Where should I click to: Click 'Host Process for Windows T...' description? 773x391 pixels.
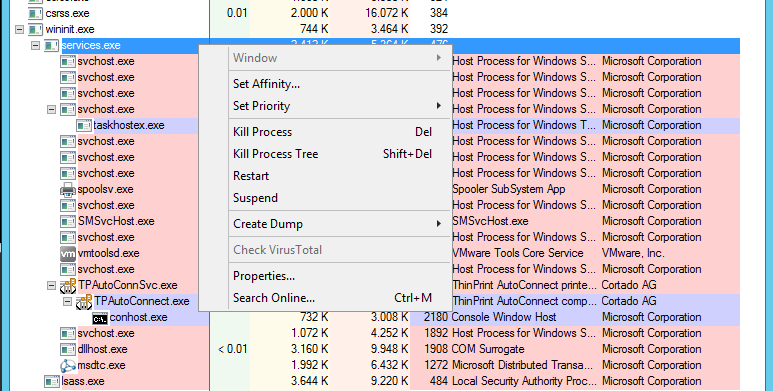tap(524, 125)
